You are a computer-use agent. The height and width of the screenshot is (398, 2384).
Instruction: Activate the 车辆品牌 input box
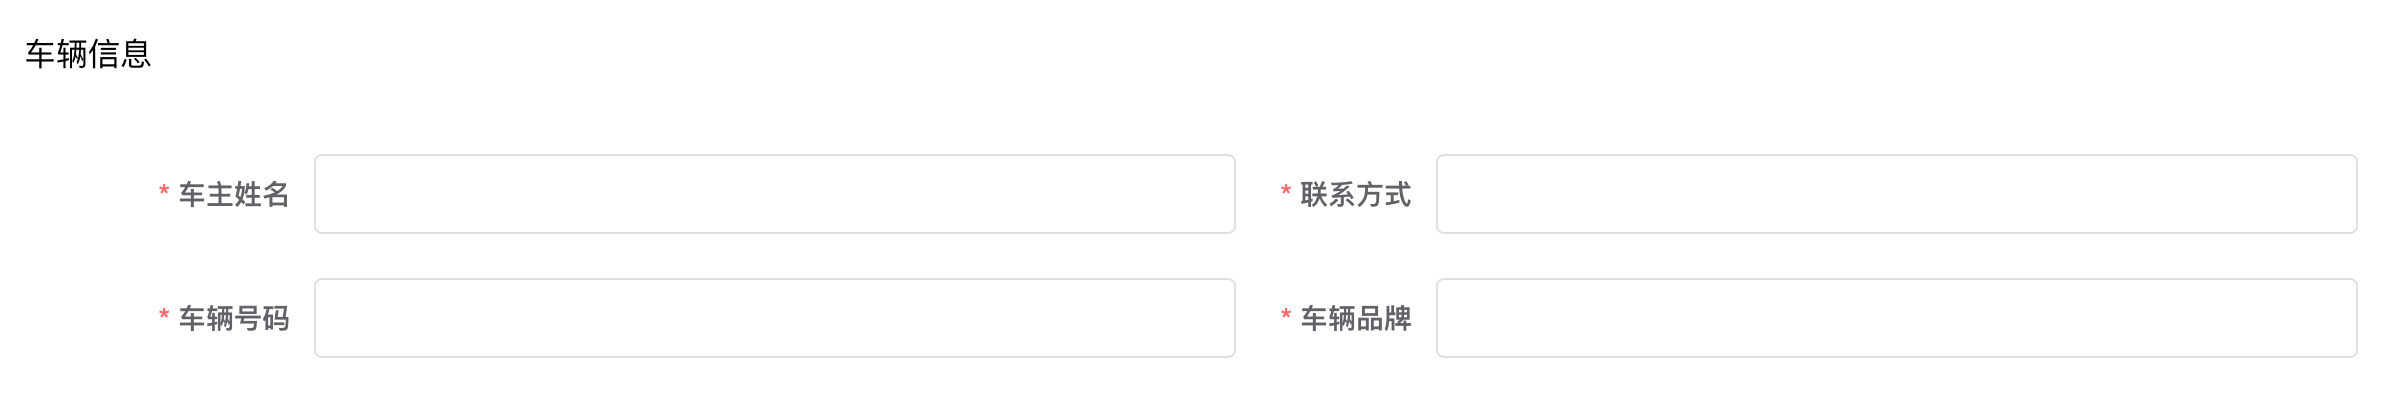(x=1897, y=318)
